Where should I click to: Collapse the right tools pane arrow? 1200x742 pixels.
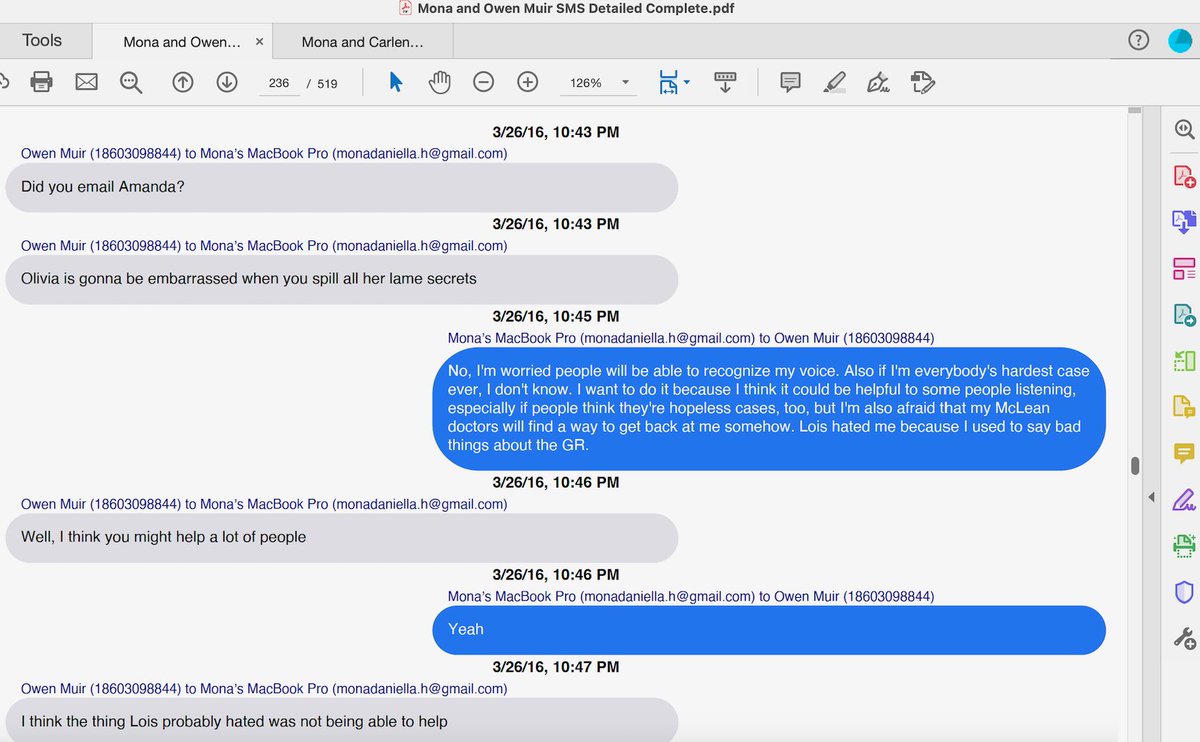pos(1151,497)
